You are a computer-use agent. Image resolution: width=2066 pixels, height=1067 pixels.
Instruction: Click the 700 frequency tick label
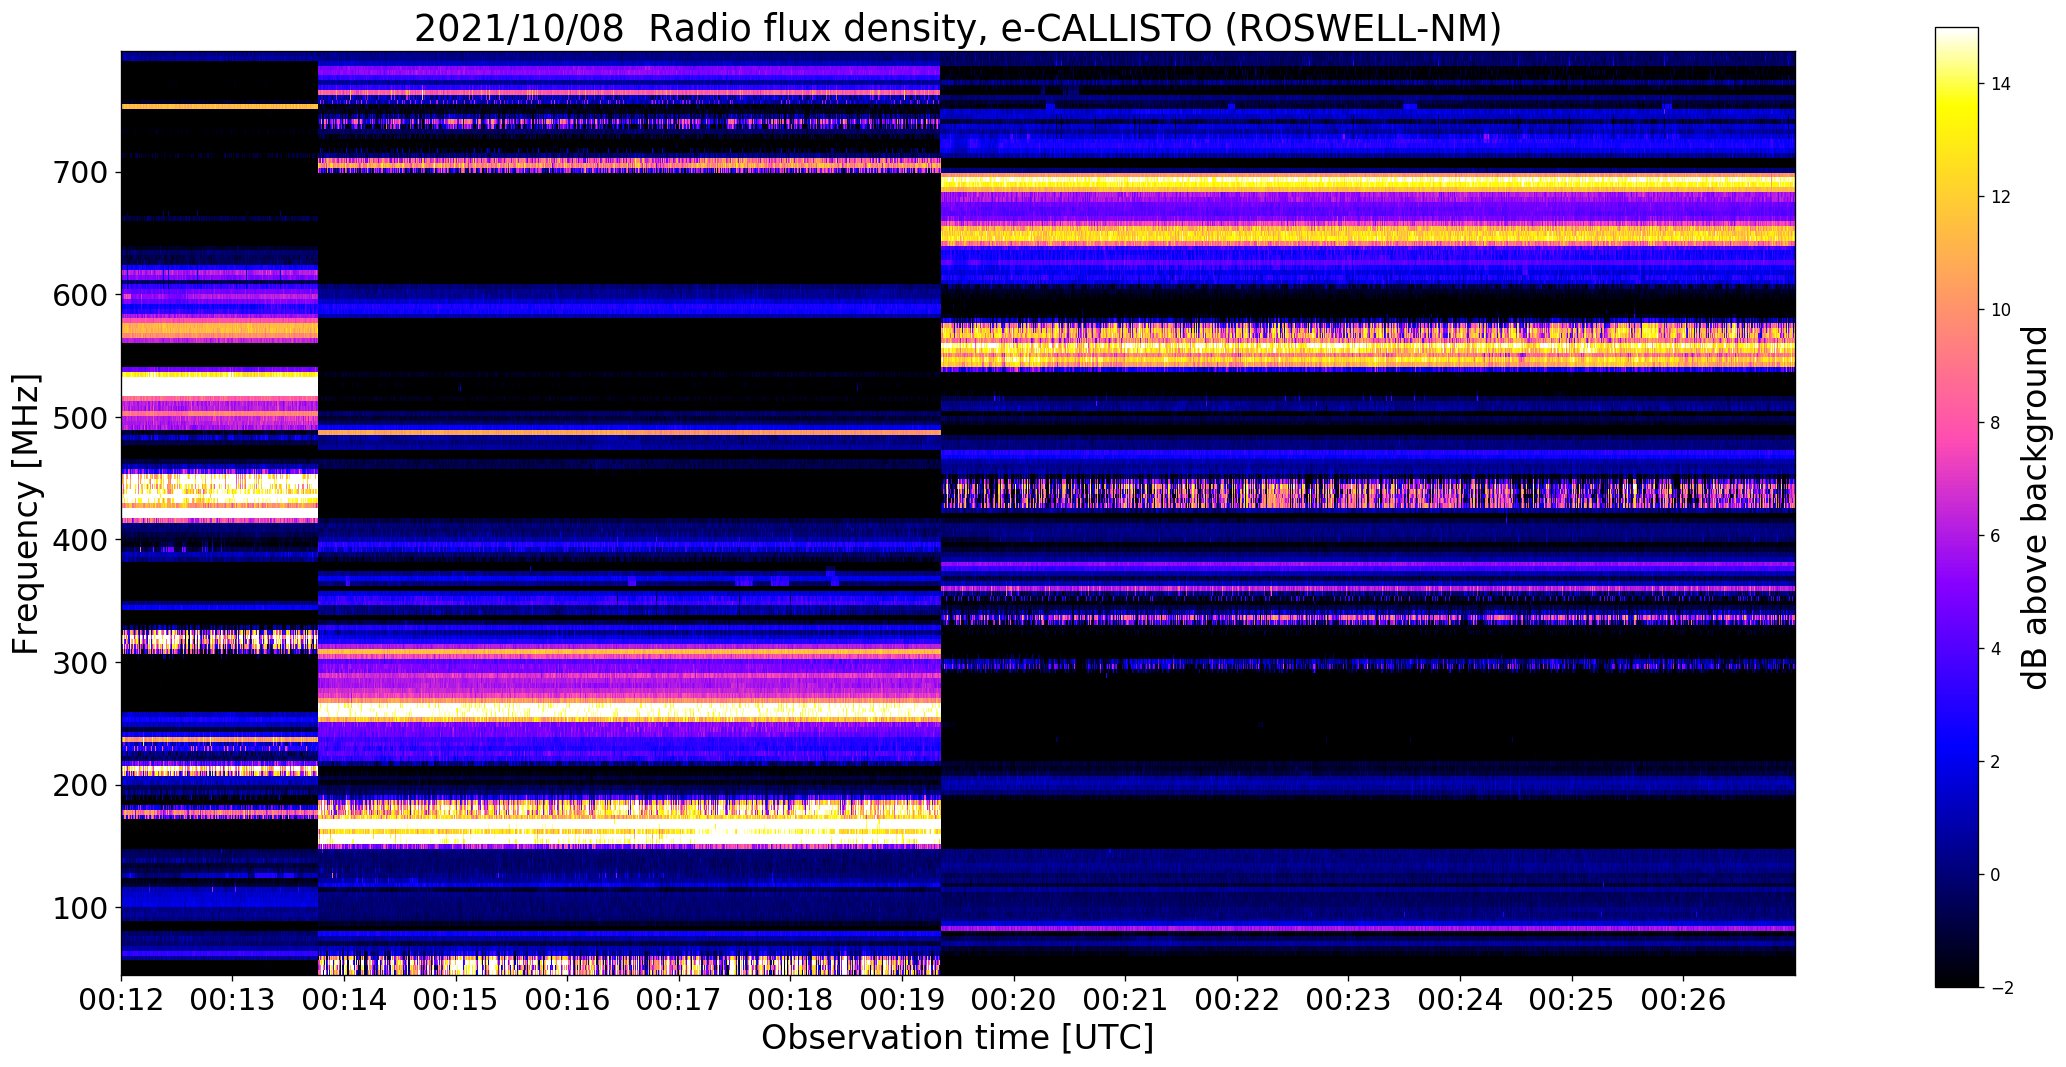[x=78, y=174]
